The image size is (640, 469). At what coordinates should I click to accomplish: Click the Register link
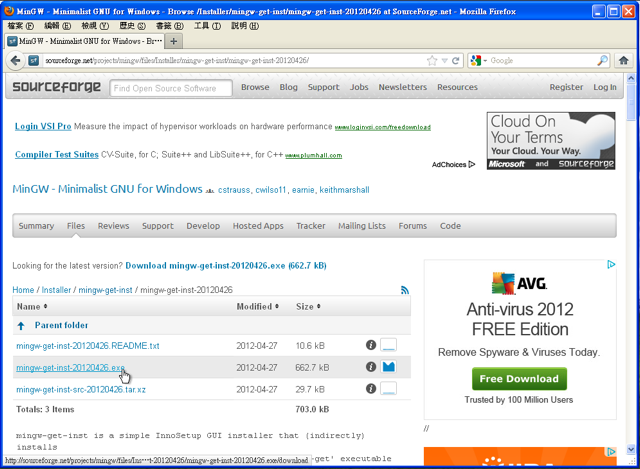pyautogui.click(x=566, y=87)
